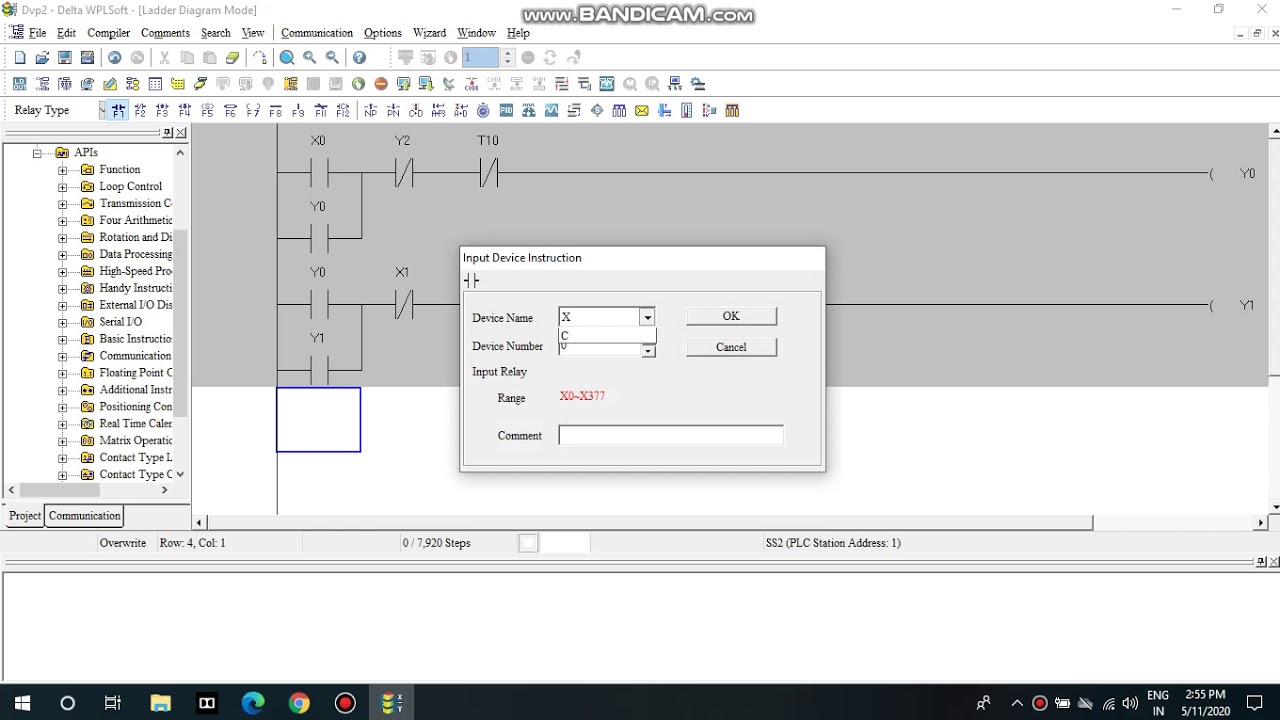Click the Help question mark icon
This screenshot has height=720, width=1280.
click(359, 58)
